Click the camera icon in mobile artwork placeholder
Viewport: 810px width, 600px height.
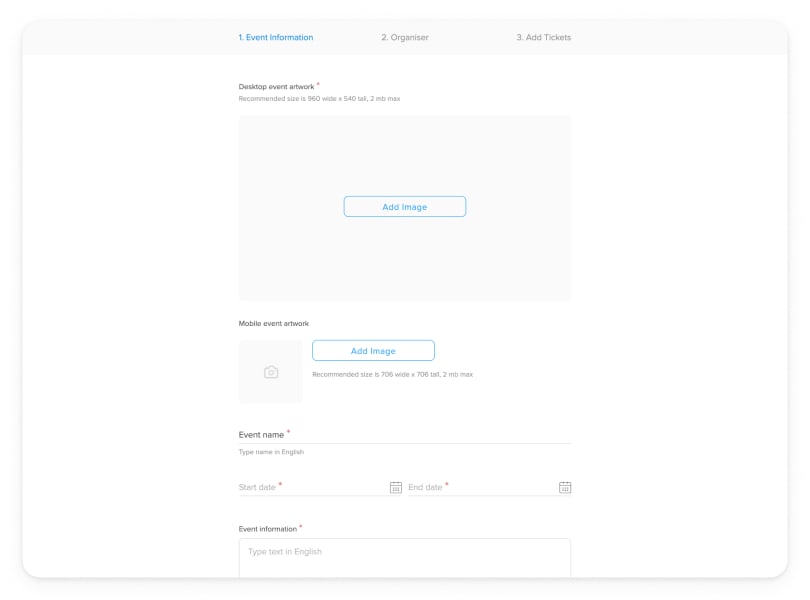pos(271,372)
